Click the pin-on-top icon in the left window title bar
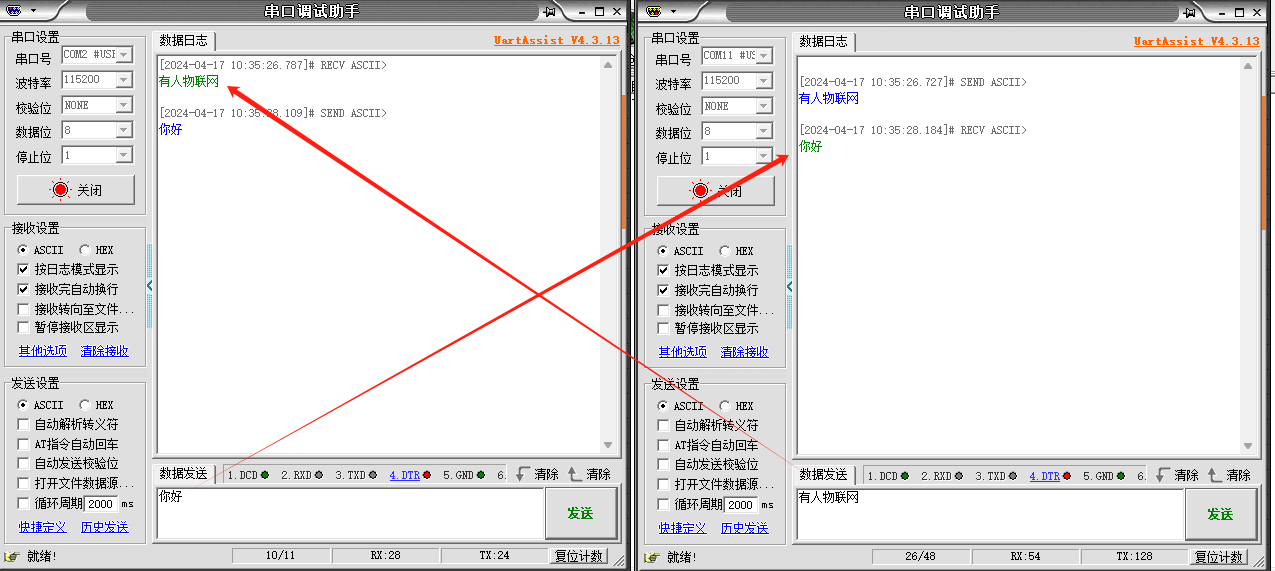 point(549,11)
